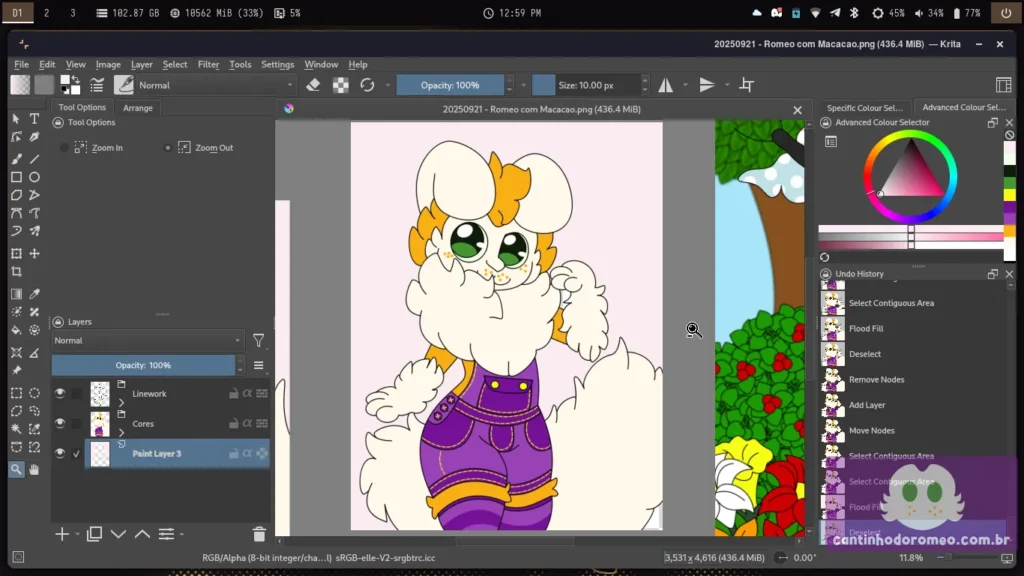
Task: Select the Pan hand tool
Action: point(35,469)
